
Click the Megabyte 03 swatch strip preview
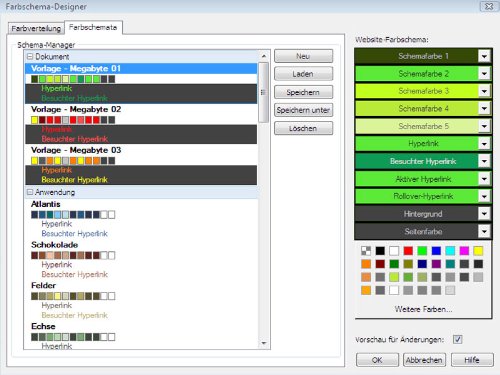pyautogui.click(x=73, y=161)
